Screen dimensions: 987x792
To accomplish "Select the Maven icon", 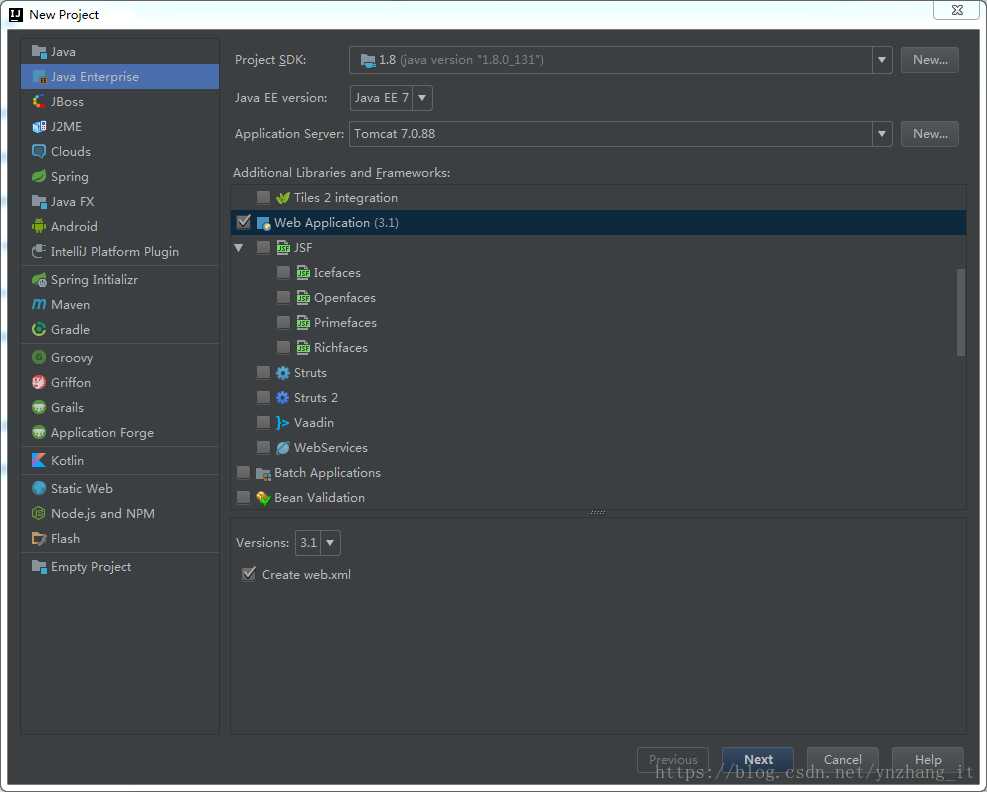I will pyautogui.click(x=39, y=305).
